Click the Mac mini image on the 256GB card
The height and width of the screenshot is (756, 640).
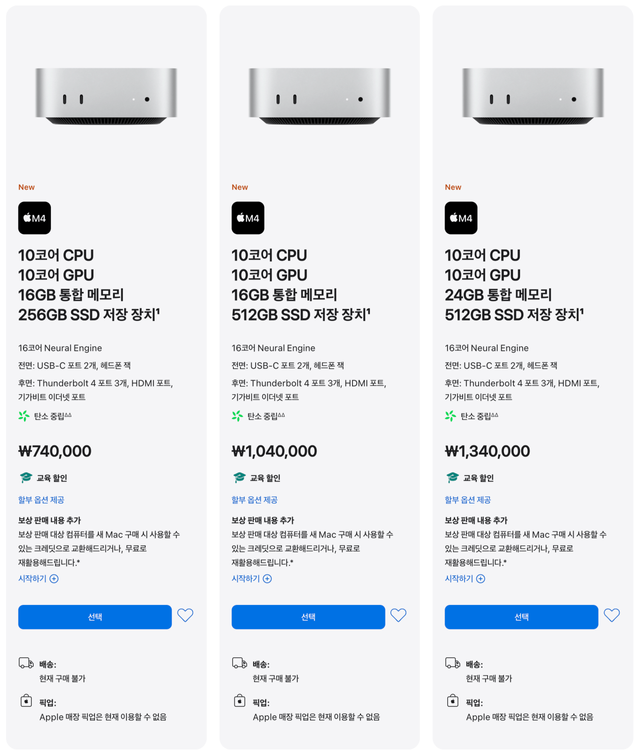[x=106, y=96]
